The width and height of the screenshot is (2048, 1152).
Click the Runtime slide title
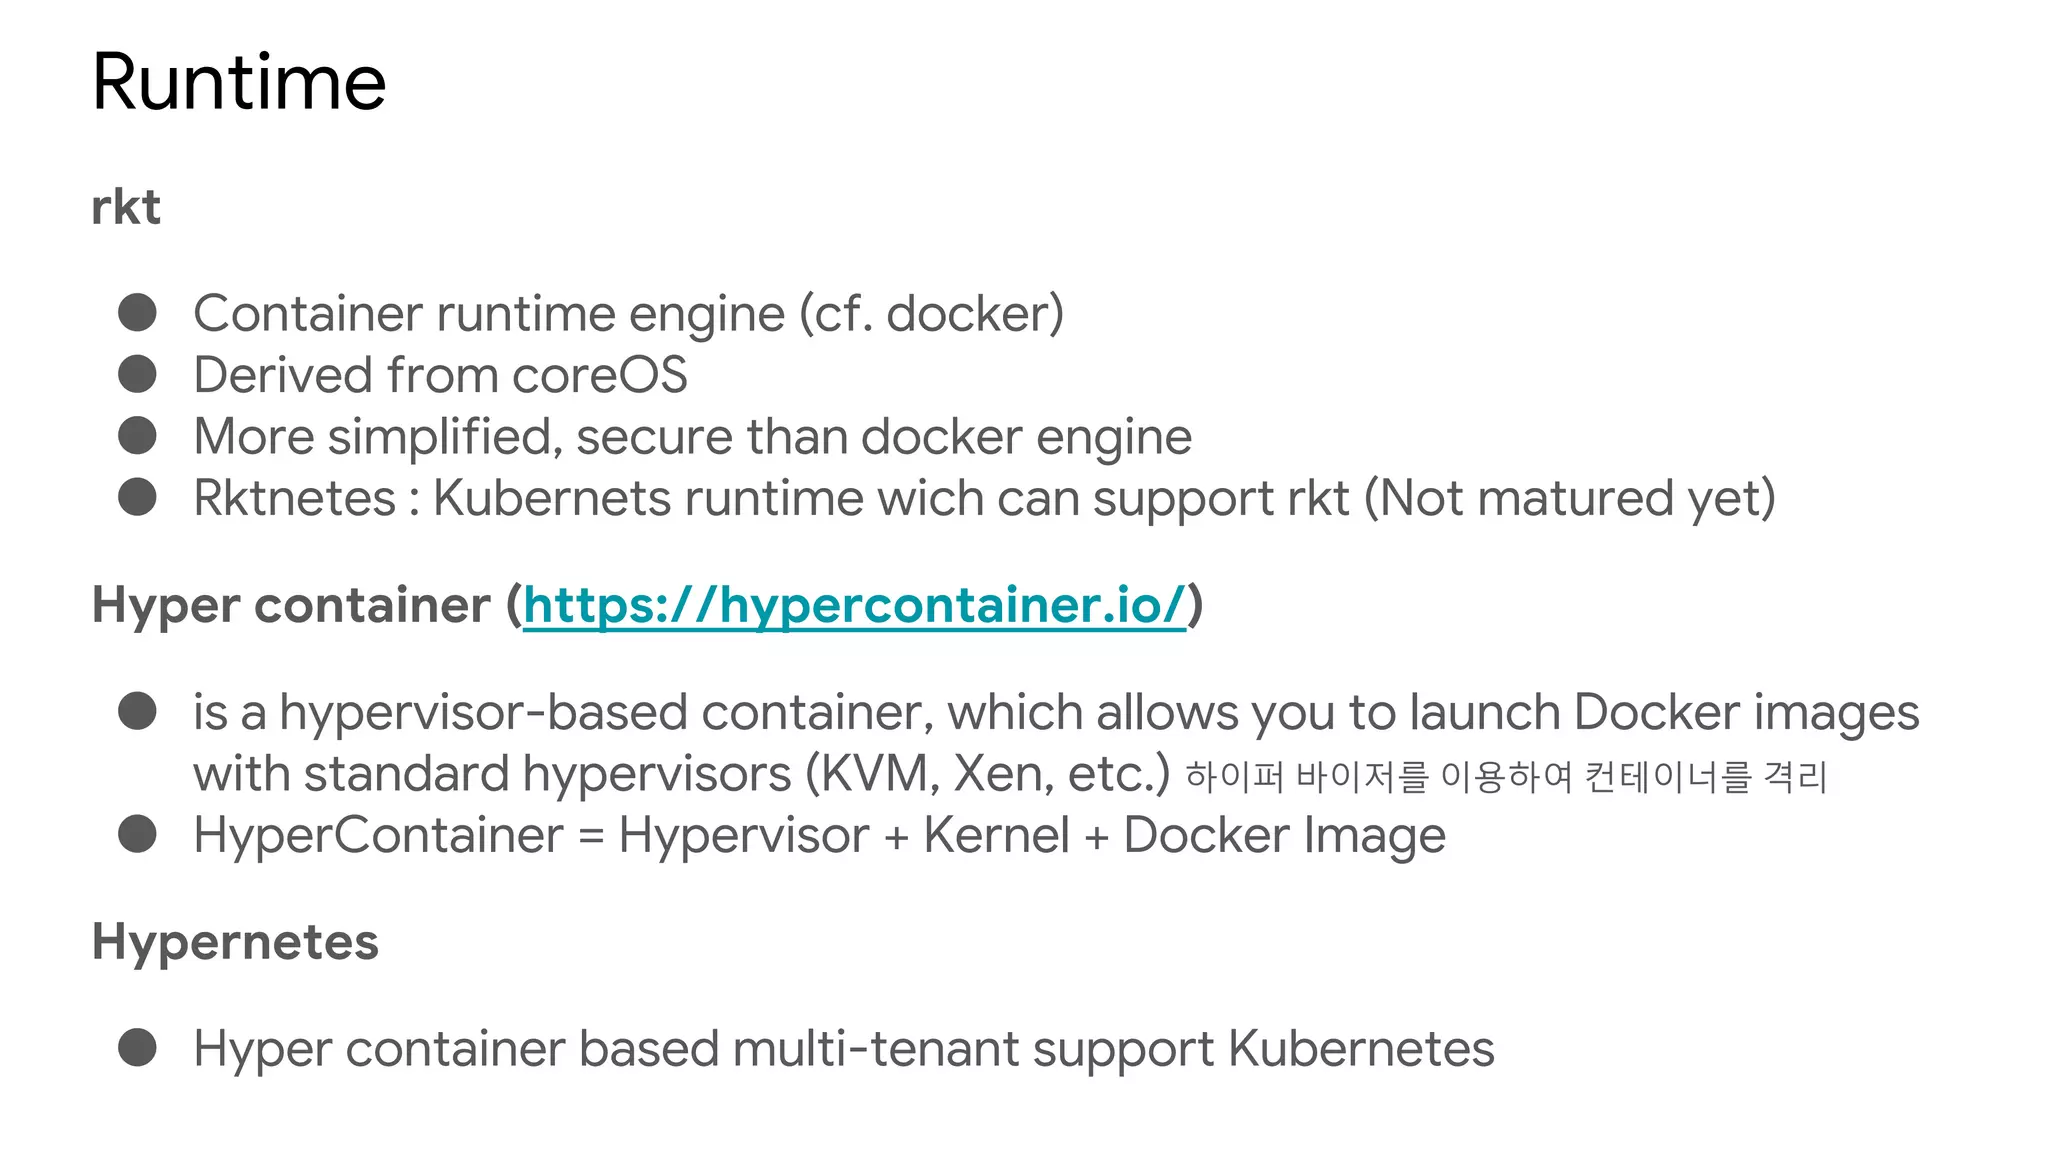(x=239, y=81)
